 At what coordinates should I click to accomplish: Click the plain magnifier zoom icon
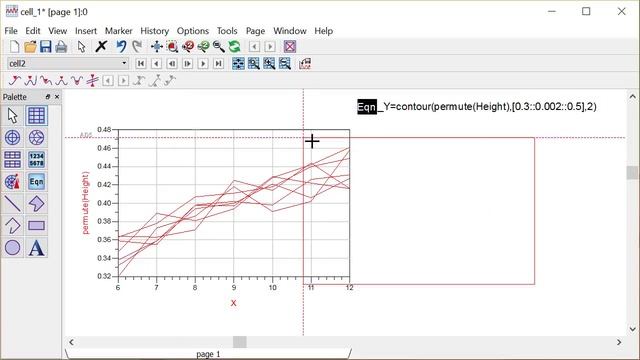point(219,47)
